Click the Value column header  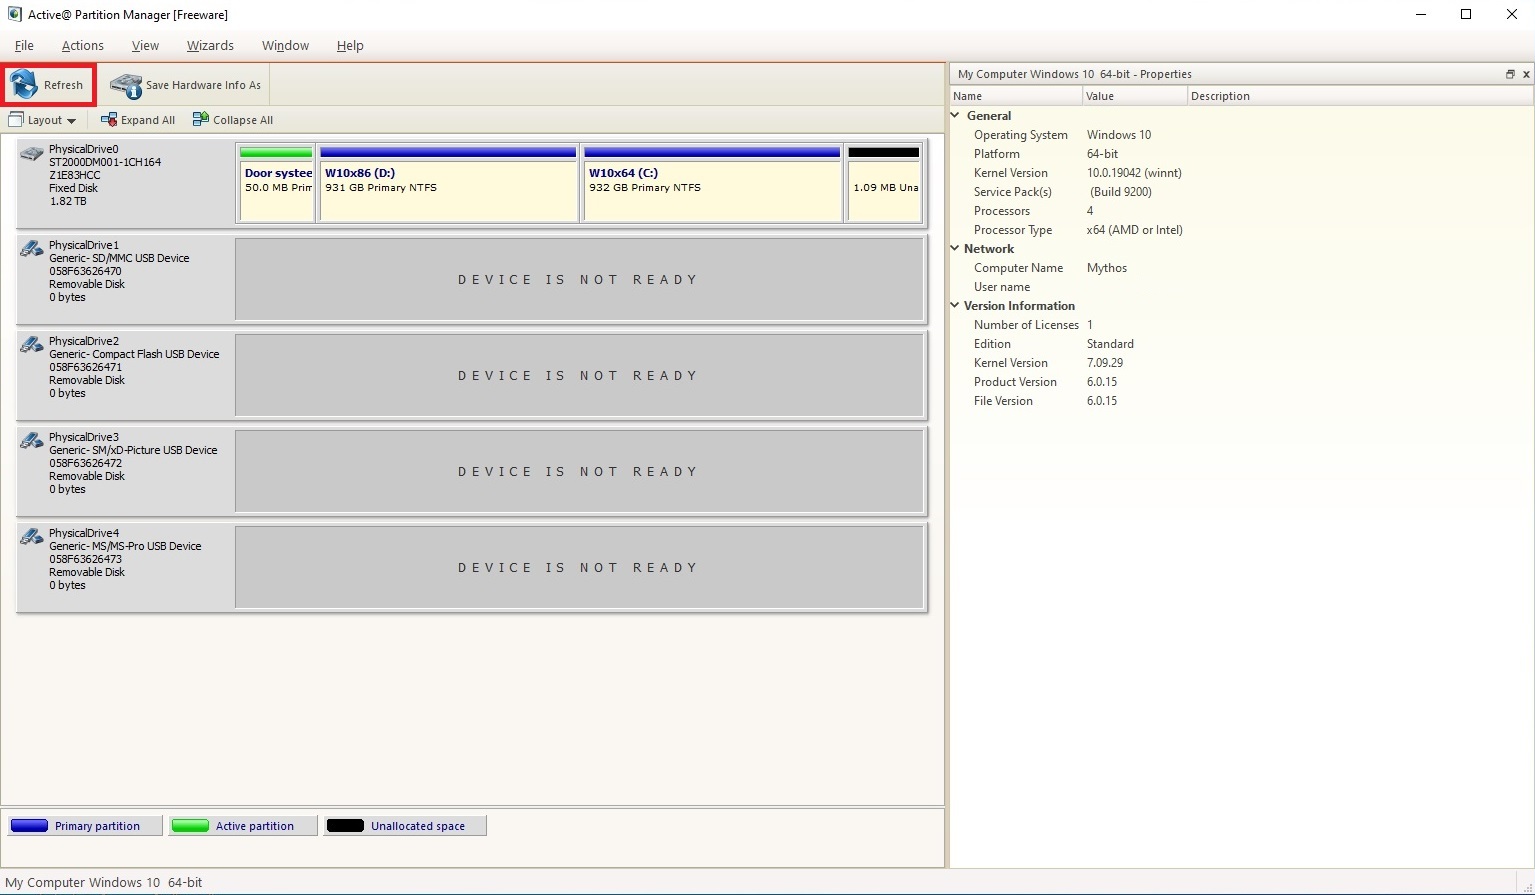(x=1134, y=96)
